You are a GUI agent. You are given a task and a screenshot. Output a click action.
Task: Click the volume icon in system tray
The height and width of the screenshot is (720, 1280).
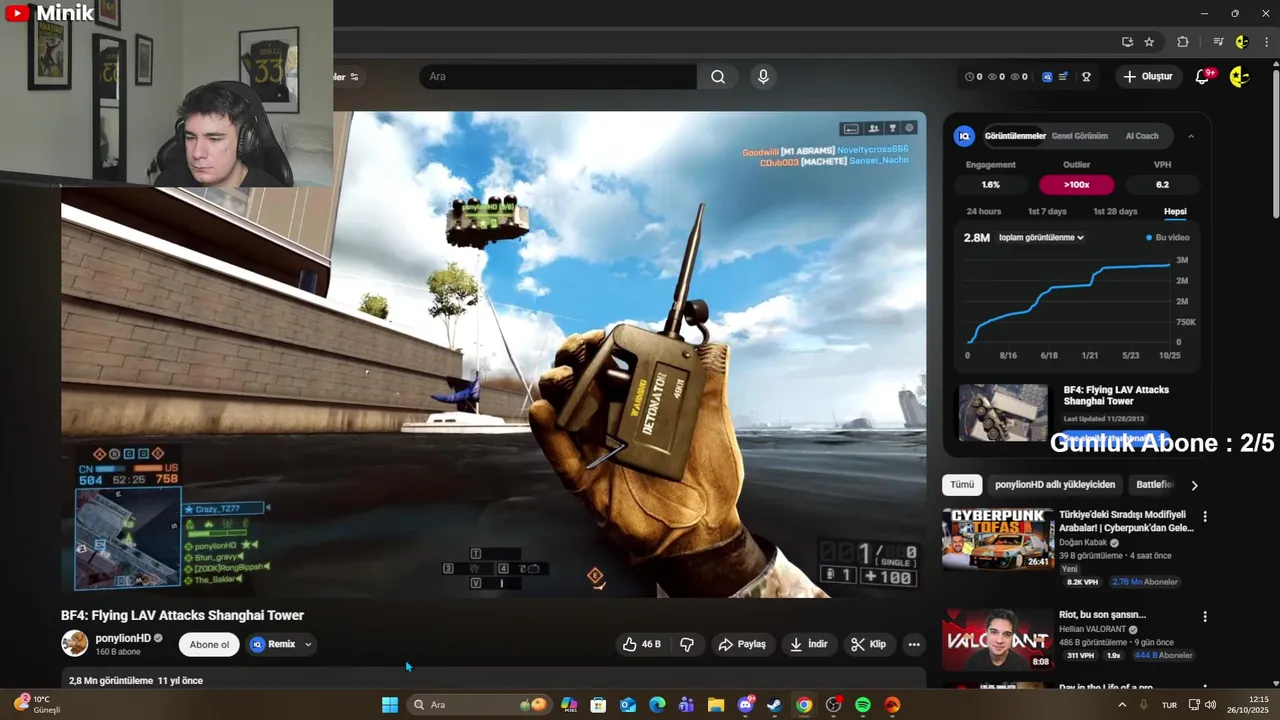click(1210, 705)
